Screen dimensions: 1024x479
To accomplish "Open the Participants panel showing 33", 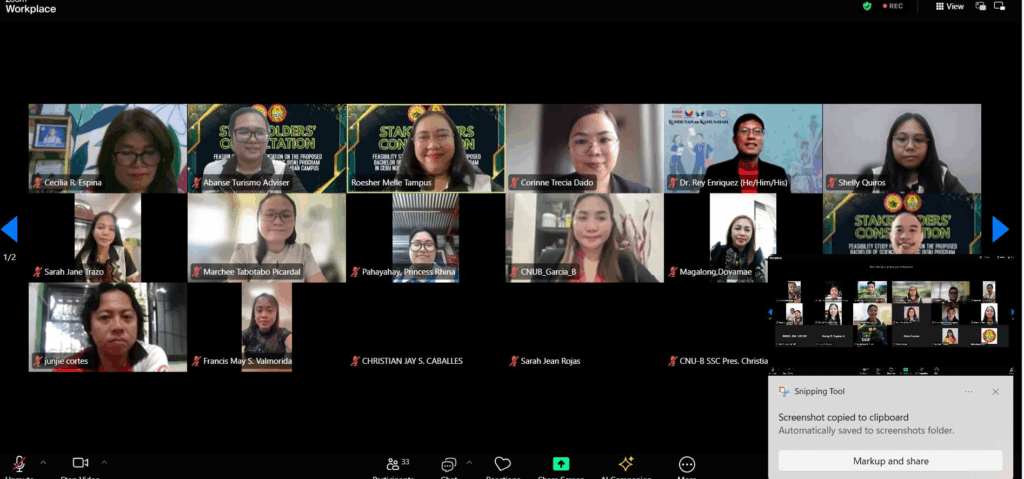I will click(398, 464).
